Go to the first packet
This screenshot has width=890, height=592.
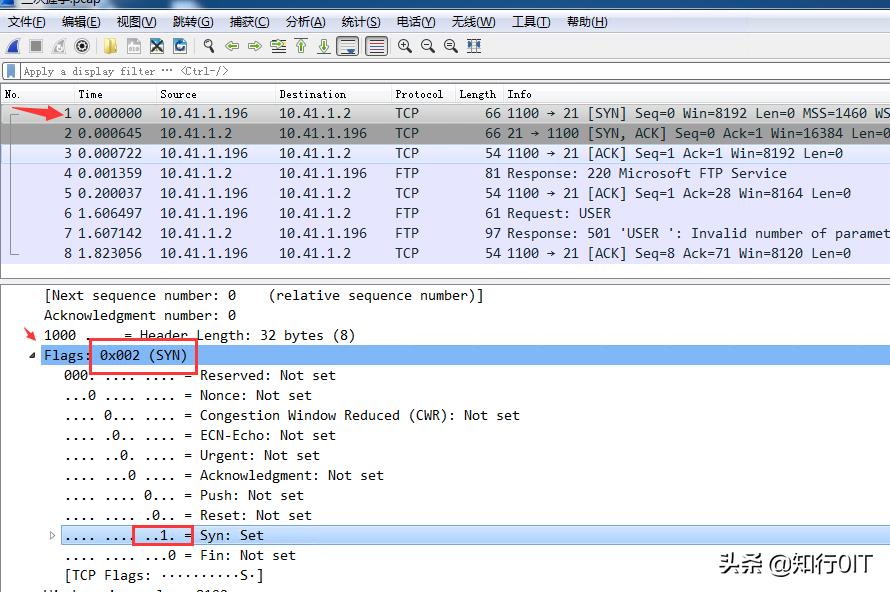pyautogui.click(x=302, y=45)
